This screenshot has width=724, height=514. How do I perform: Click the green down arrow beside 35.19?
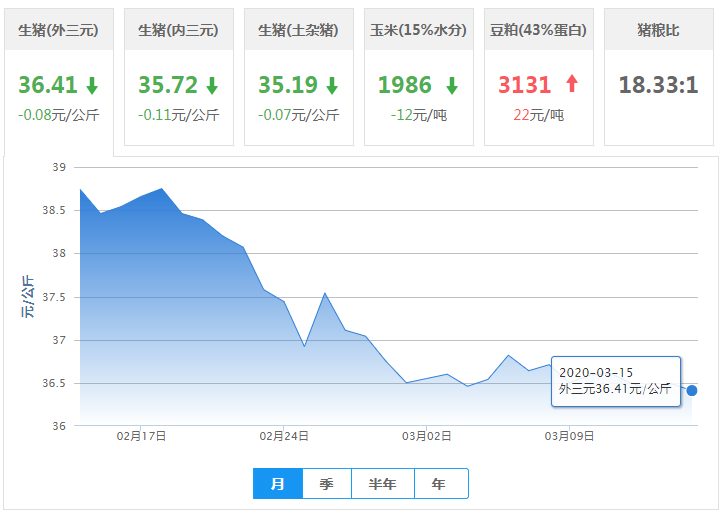tap(332, 85)
